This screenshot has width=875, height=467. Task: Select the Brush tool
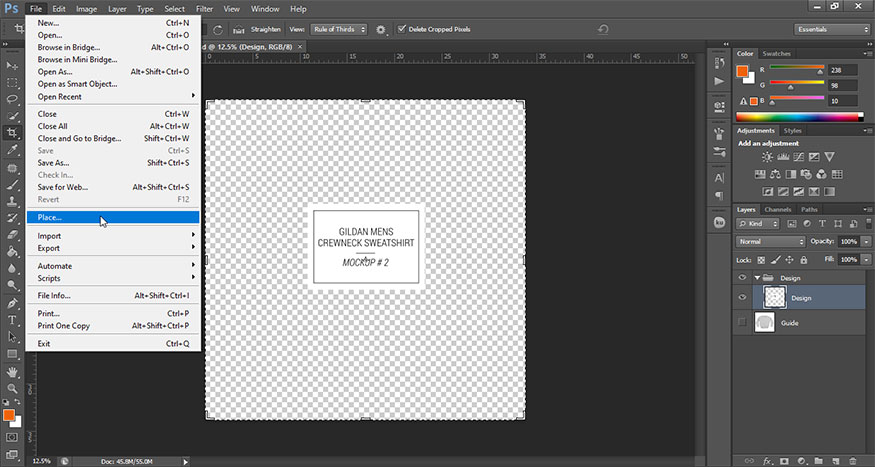[12, 184]
